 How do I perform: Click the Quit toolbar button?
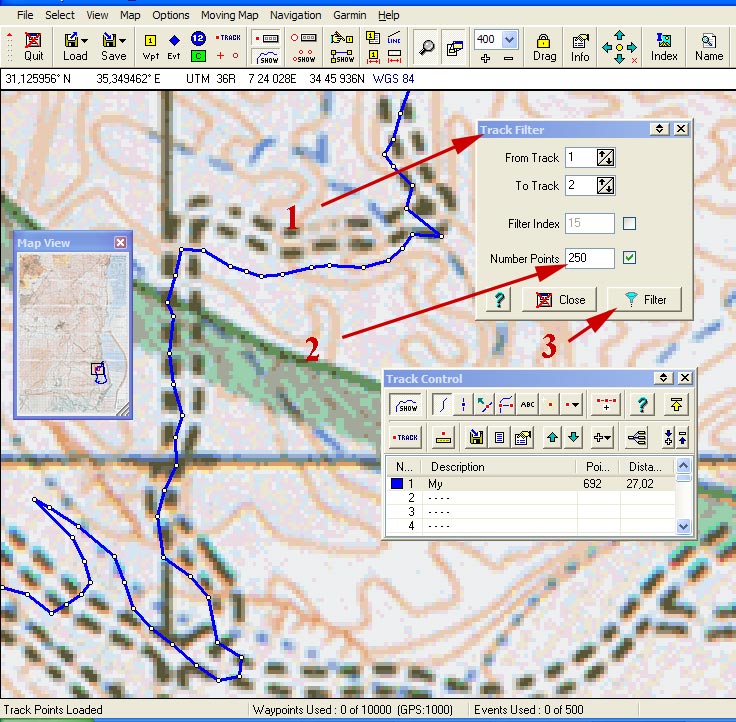point(33,47)
